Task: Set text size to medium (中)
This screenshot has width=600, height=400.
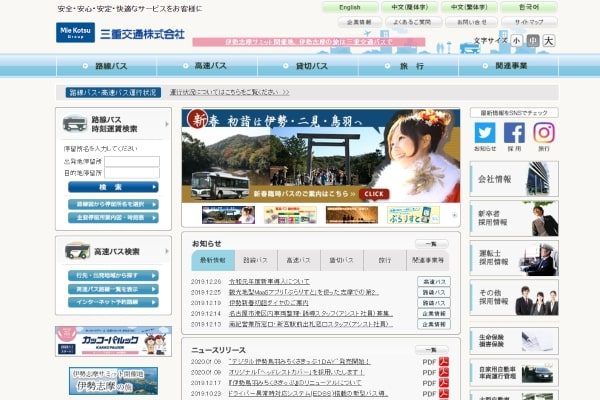Action: click(x=533, y=41)
